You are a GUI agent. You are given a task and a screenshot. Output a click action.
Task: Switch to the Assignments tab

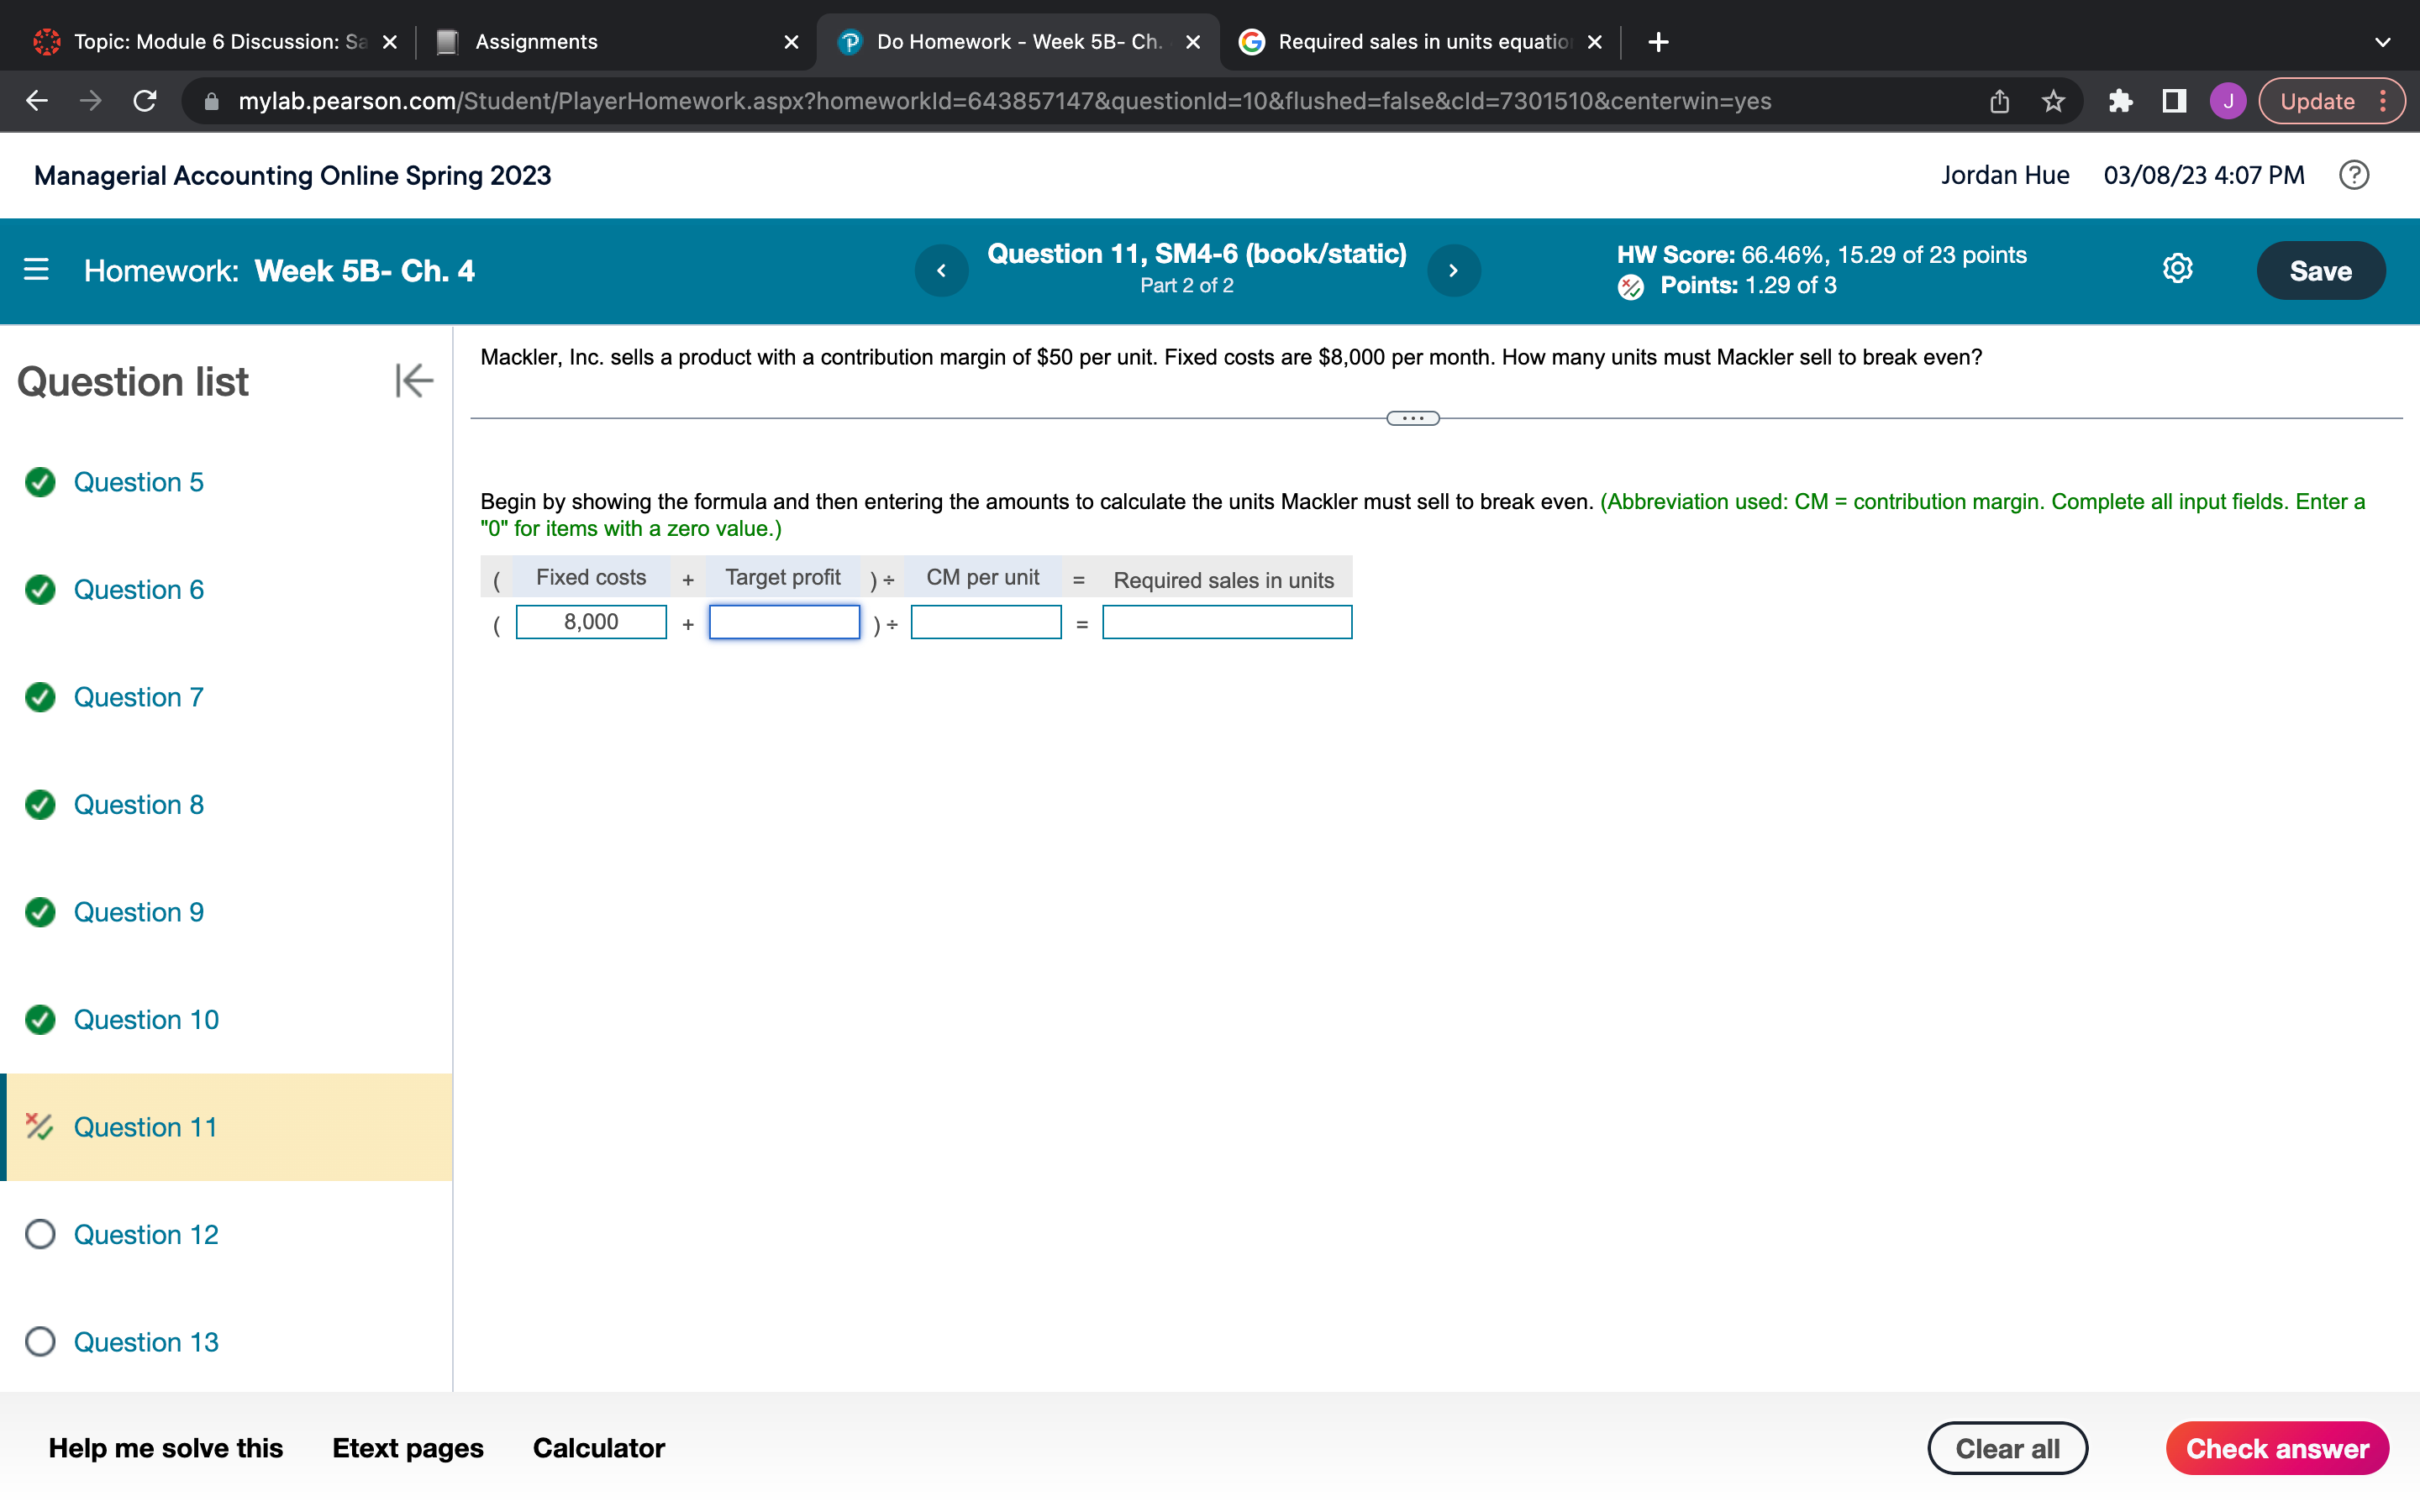coord(536,42)
